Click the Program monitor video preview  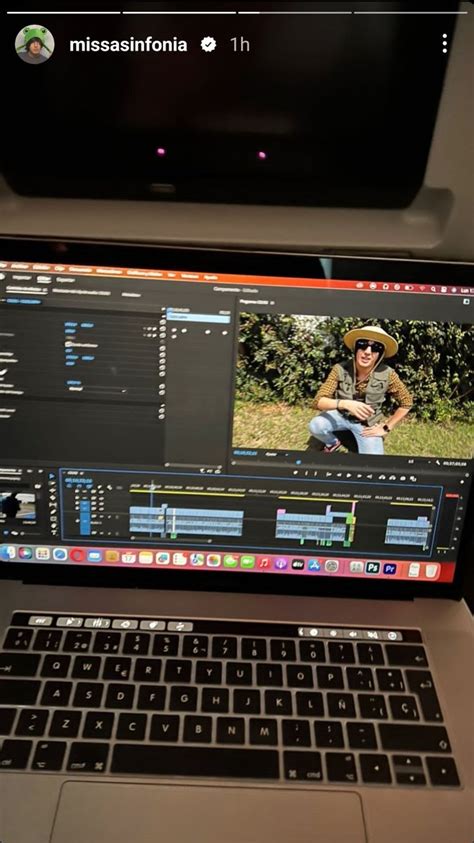(355, 384)
